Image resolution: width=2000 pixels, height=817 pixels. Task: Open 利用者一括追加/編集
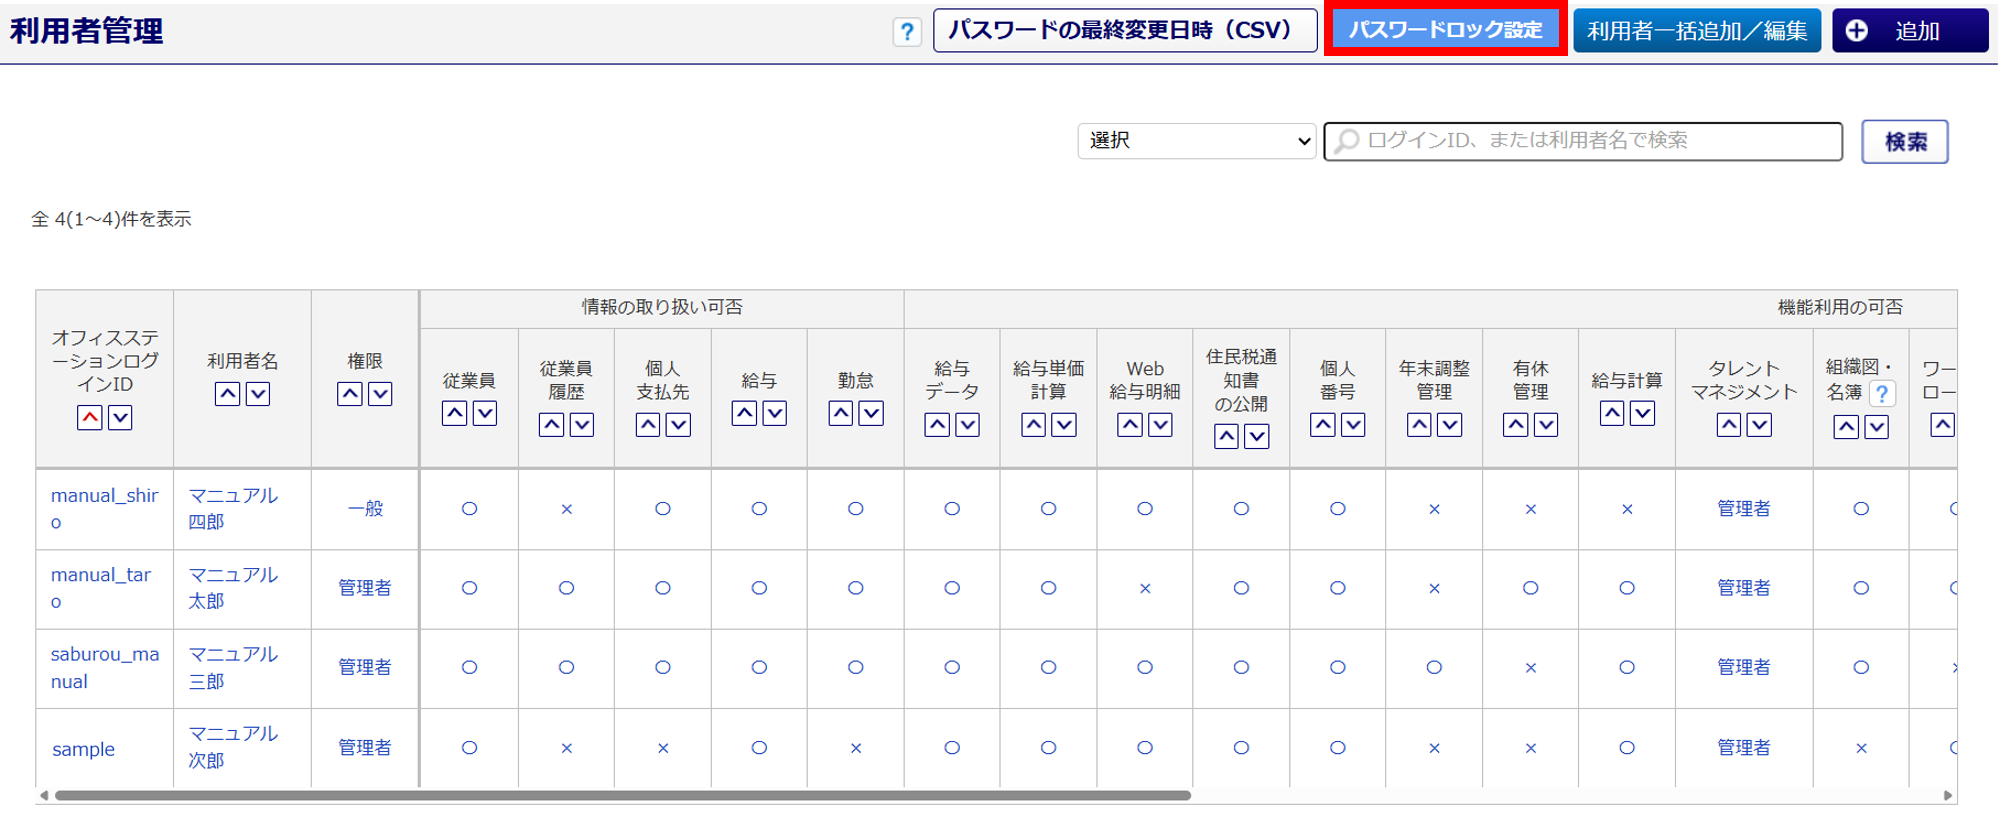(1696, 31)
